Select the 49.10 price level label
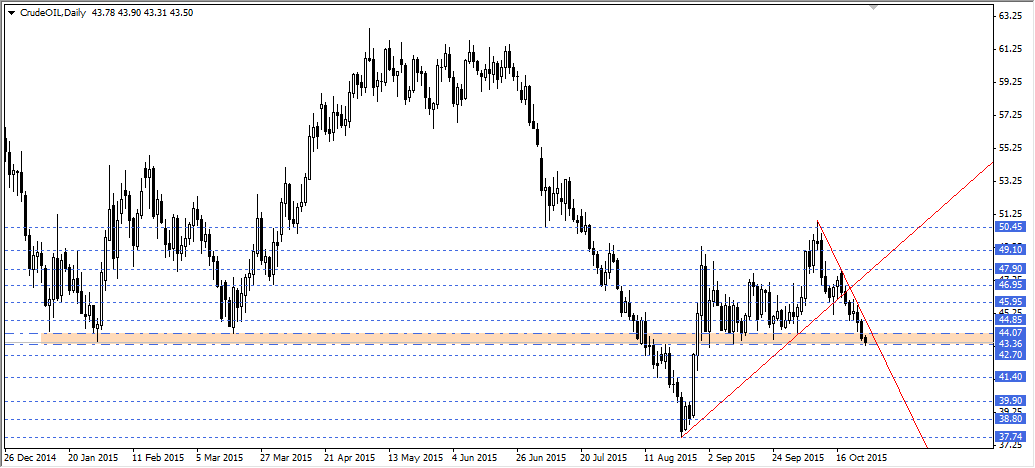The image size is (1035, 468). pyautogui.click(x=1010, y=250)
